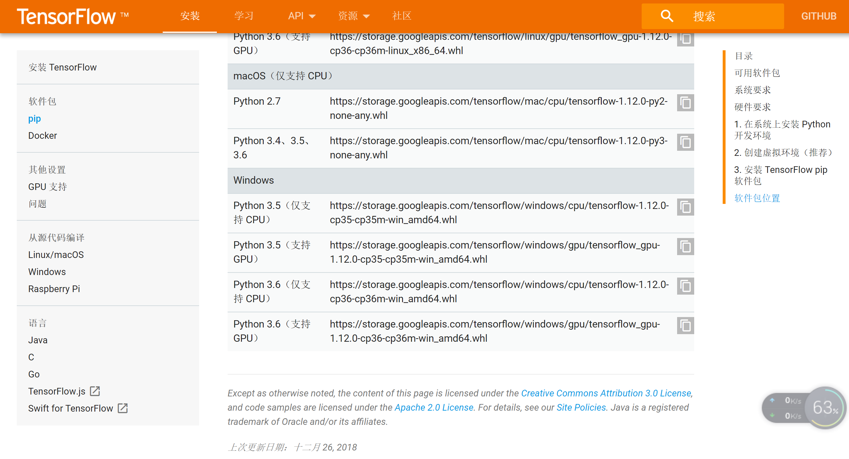Open Windows source build page in sidebar
This screenshot has width=849, height=459.
47,272
